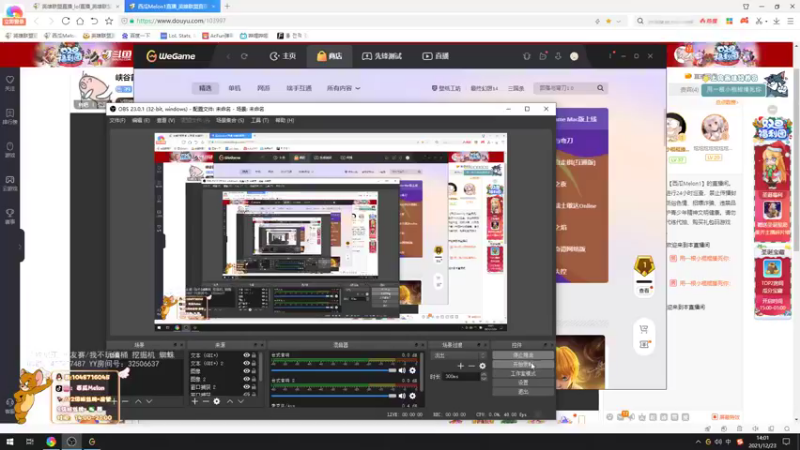Click the WeGame refresh arrow icon
The width and height of the screenshot is (800, 450).
[244, 56]
